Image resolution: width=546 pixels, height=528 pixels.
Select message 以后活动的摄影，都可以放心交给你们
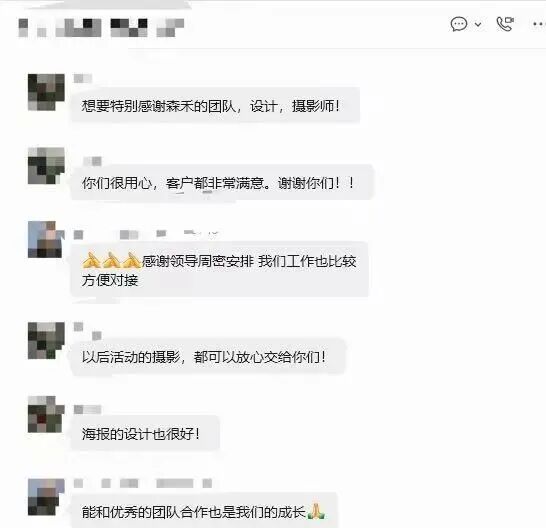208,357
